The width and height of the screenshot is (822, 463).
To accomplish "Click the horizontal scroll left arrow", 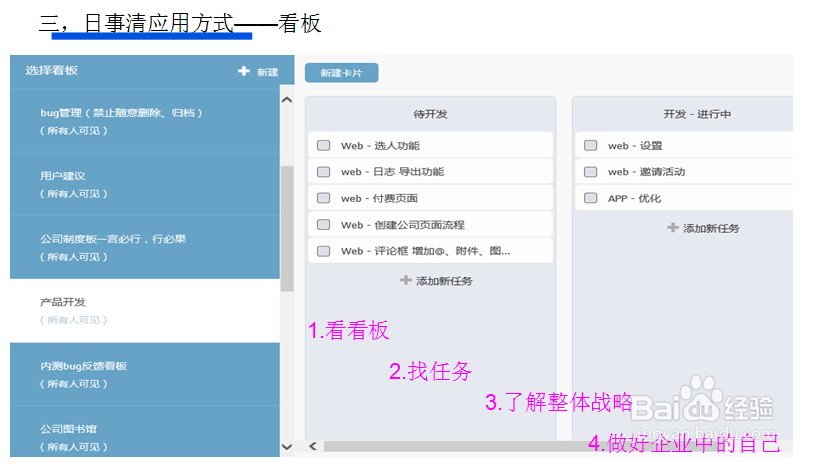I will point(313,446).
